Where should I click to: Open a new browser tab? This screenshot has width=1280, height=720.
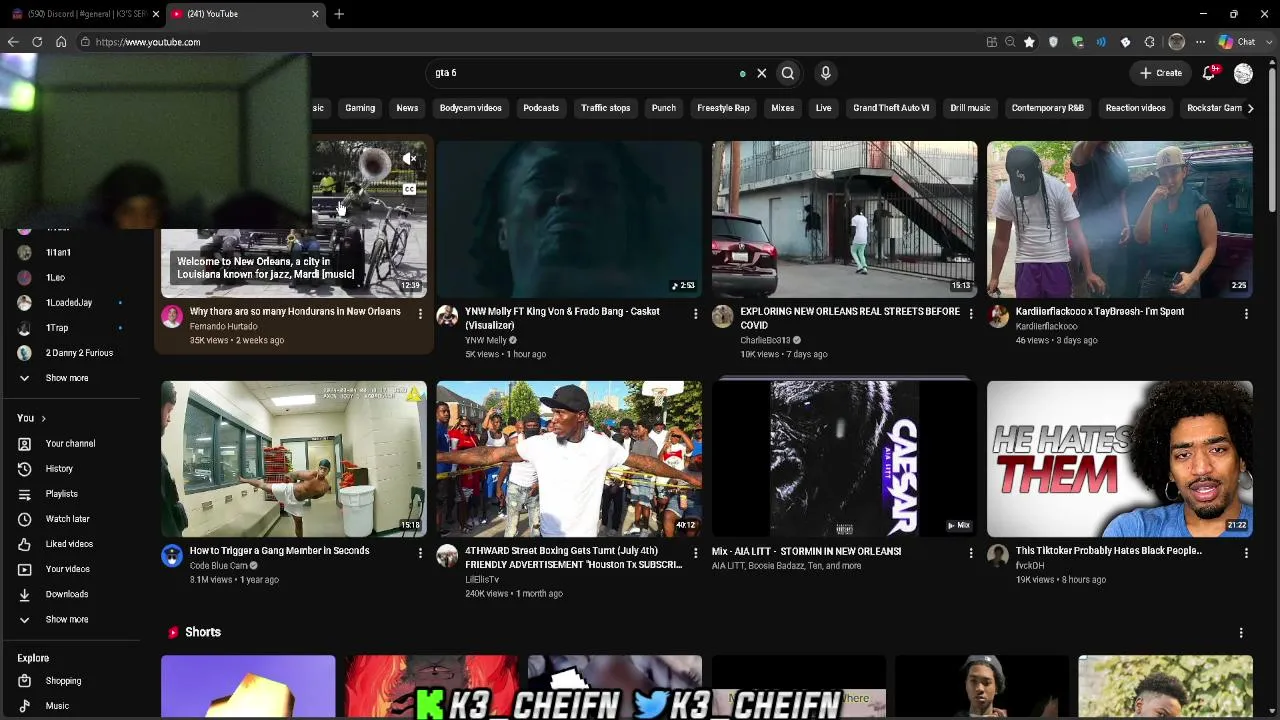pos(339,14)
